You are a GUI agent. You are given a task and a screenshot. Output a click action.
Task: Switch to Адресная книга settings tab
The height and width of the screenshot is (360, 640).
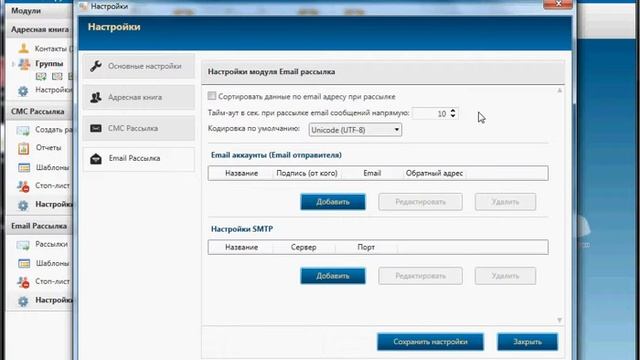pos(139,97)
